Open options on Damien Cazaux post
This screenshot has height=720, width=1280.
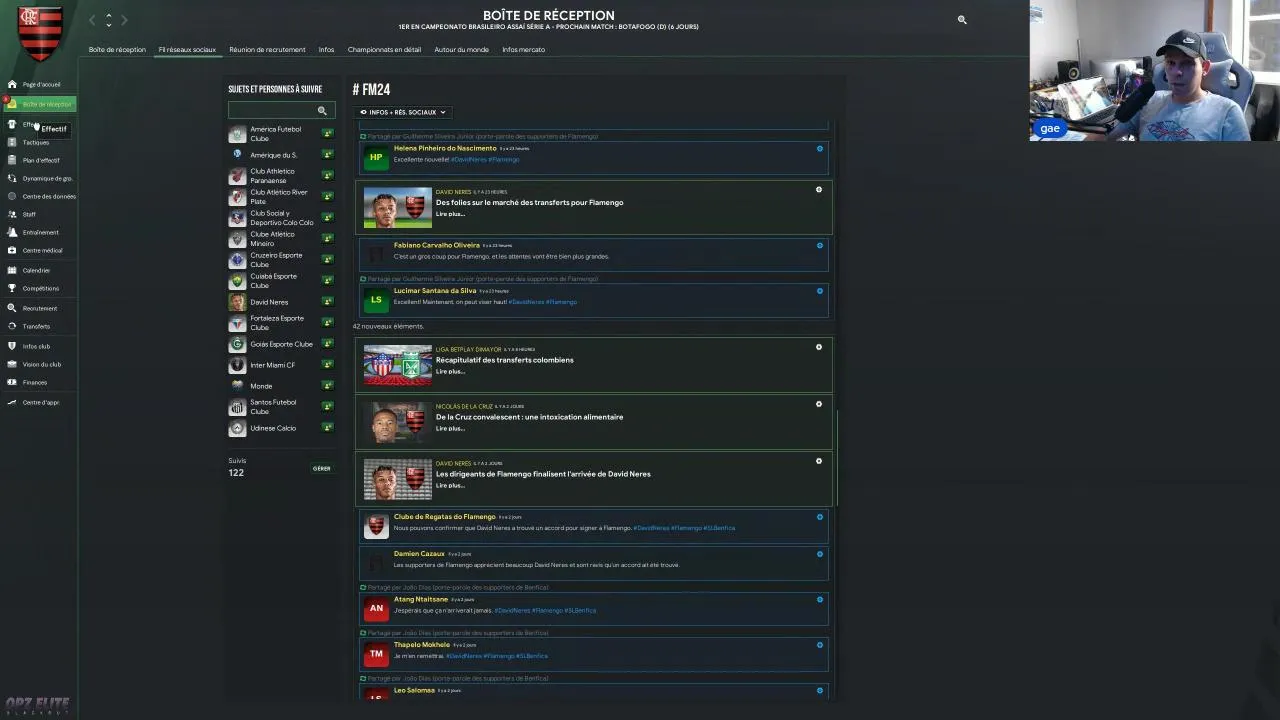click(820, 554)
